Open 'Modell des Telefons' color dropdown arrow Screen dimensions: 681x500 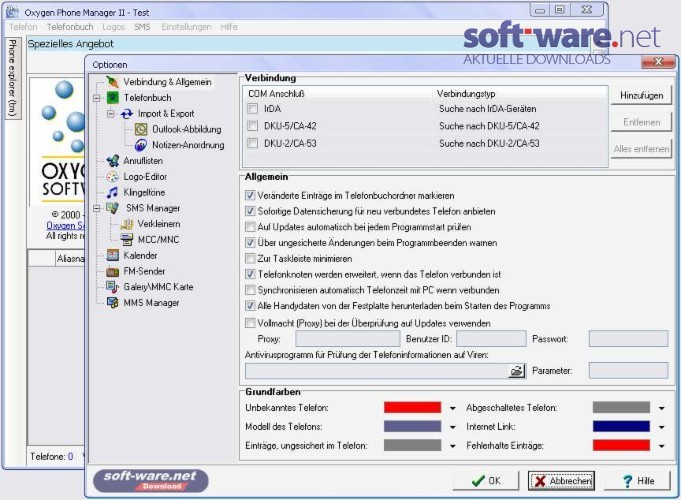point(453,427)
